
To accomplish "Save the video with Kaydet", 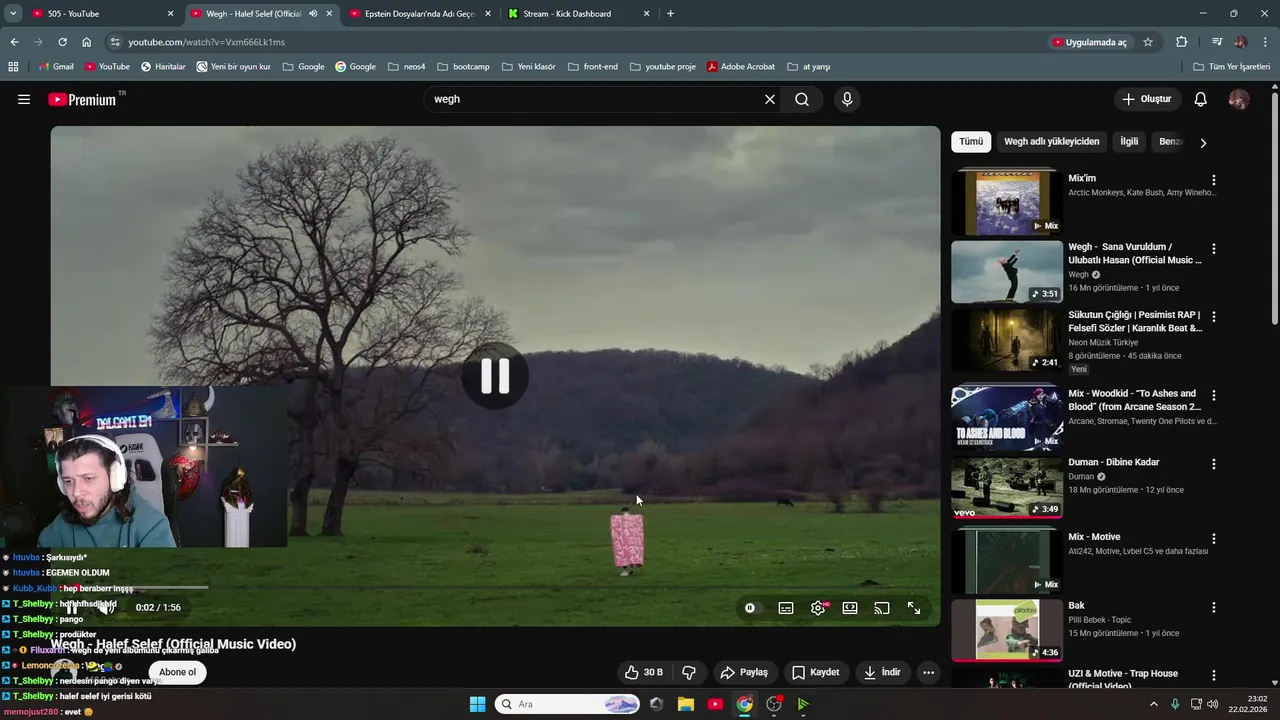I will [x=816, y=672].
